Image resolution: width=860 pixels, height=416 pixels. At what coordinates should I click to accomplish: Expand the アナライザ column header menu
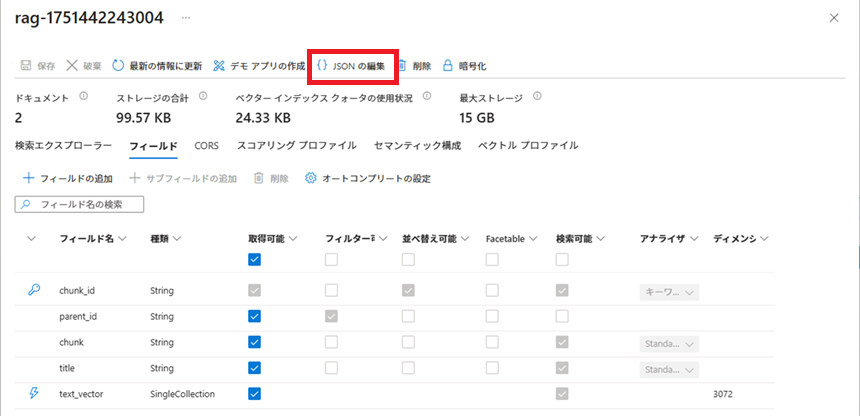click(694, 239)
